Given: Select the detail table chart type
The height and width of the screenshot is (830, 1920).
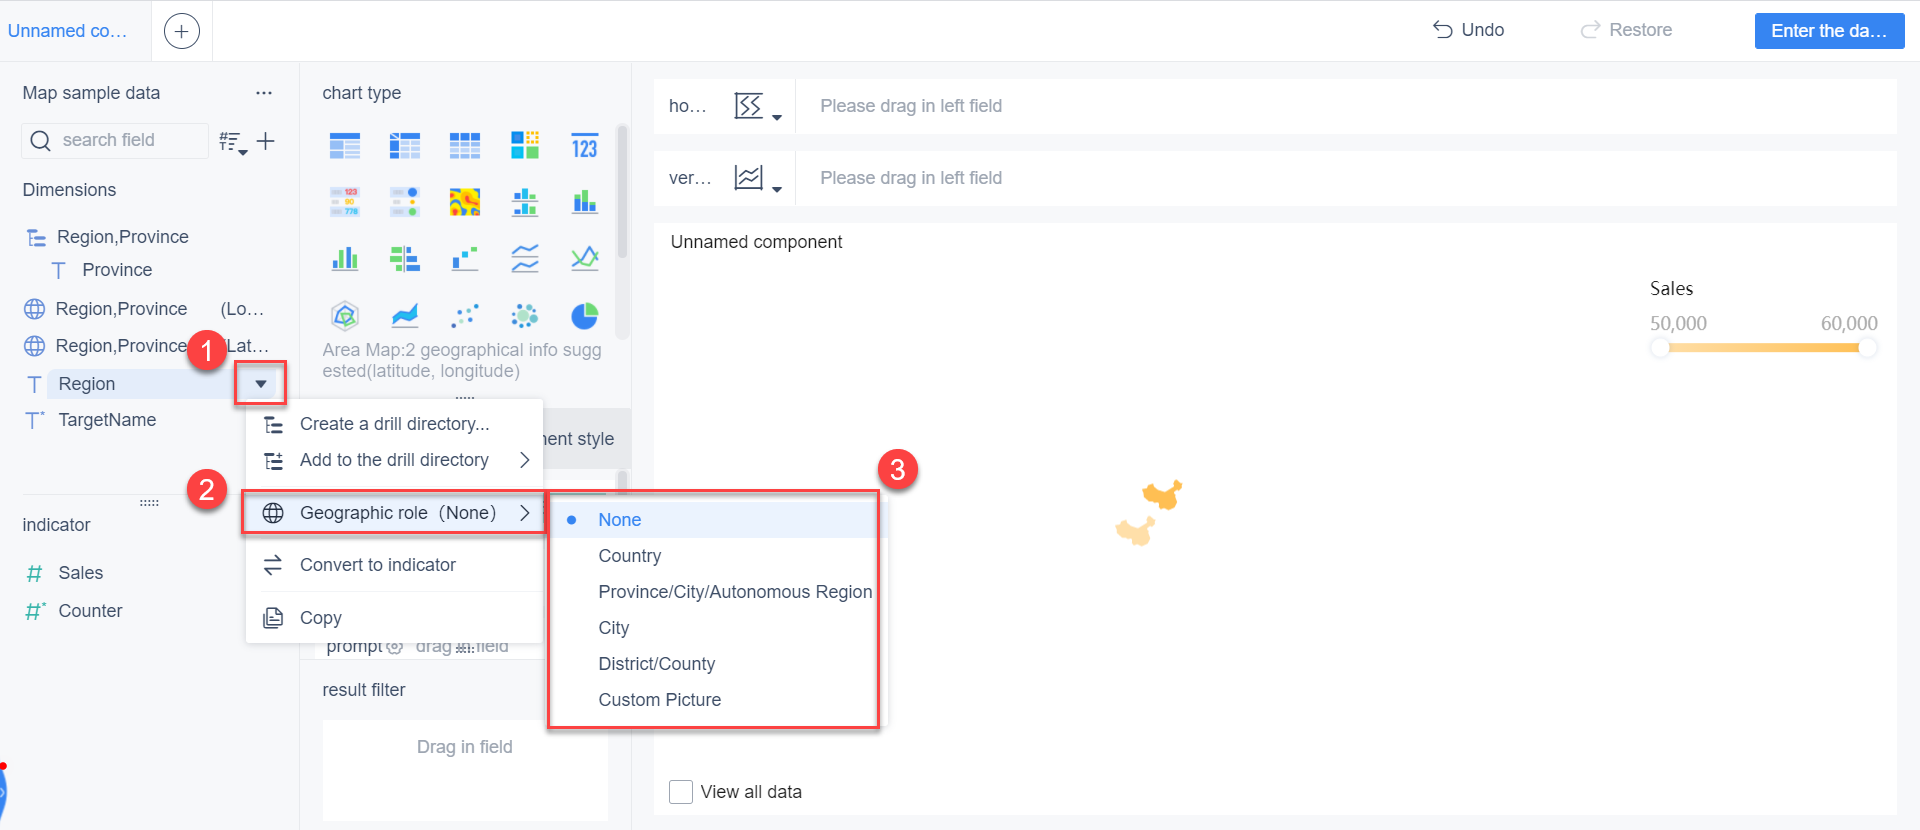Looking at the screenshot, I should coord(465,146).
